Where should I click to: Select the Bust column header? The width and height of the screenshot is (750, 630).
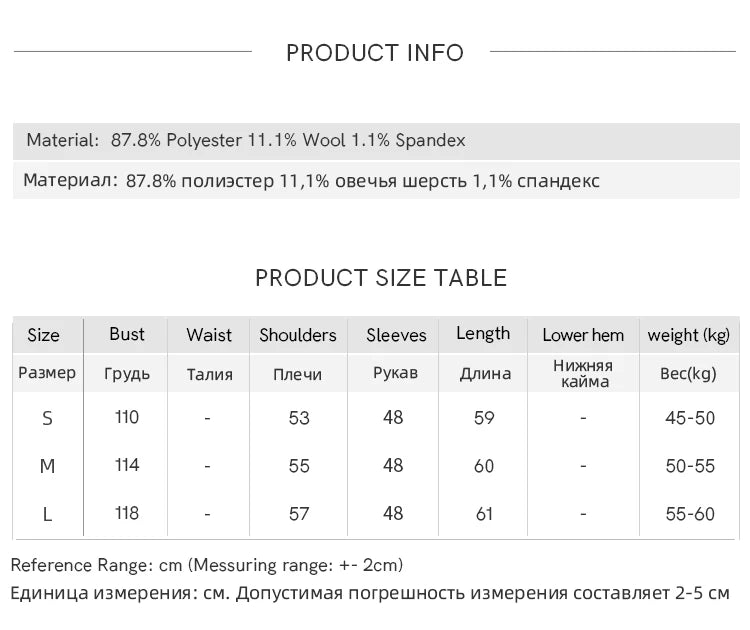point(127,334)
